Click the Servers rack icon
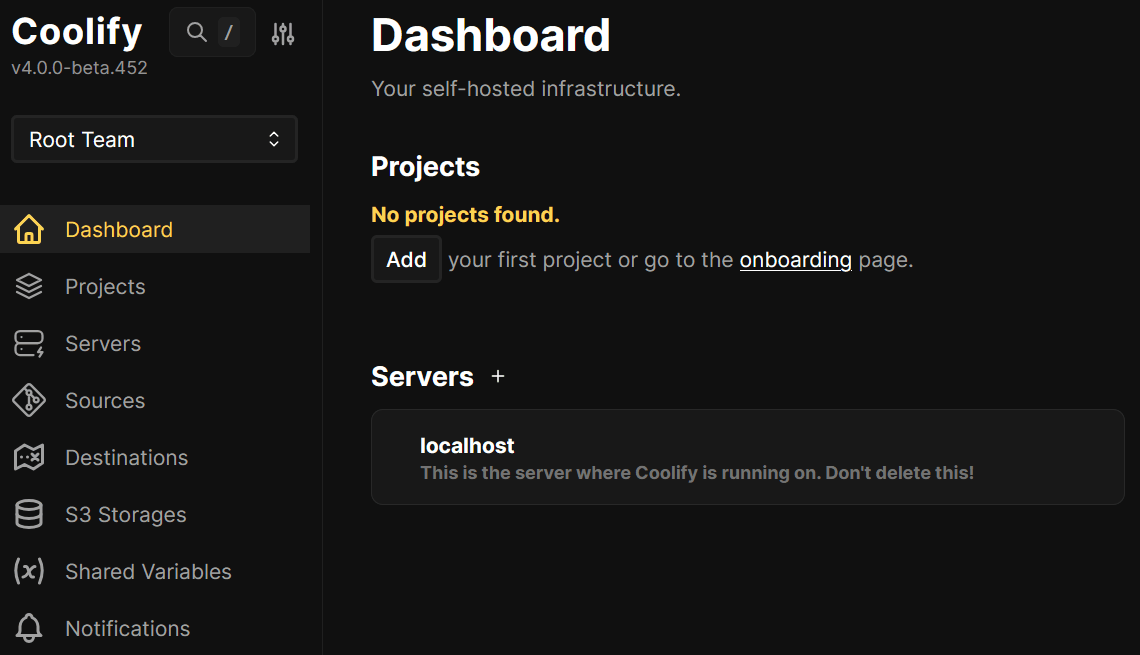The height and width of the screenshot is (655, 1140). (29, 344)
